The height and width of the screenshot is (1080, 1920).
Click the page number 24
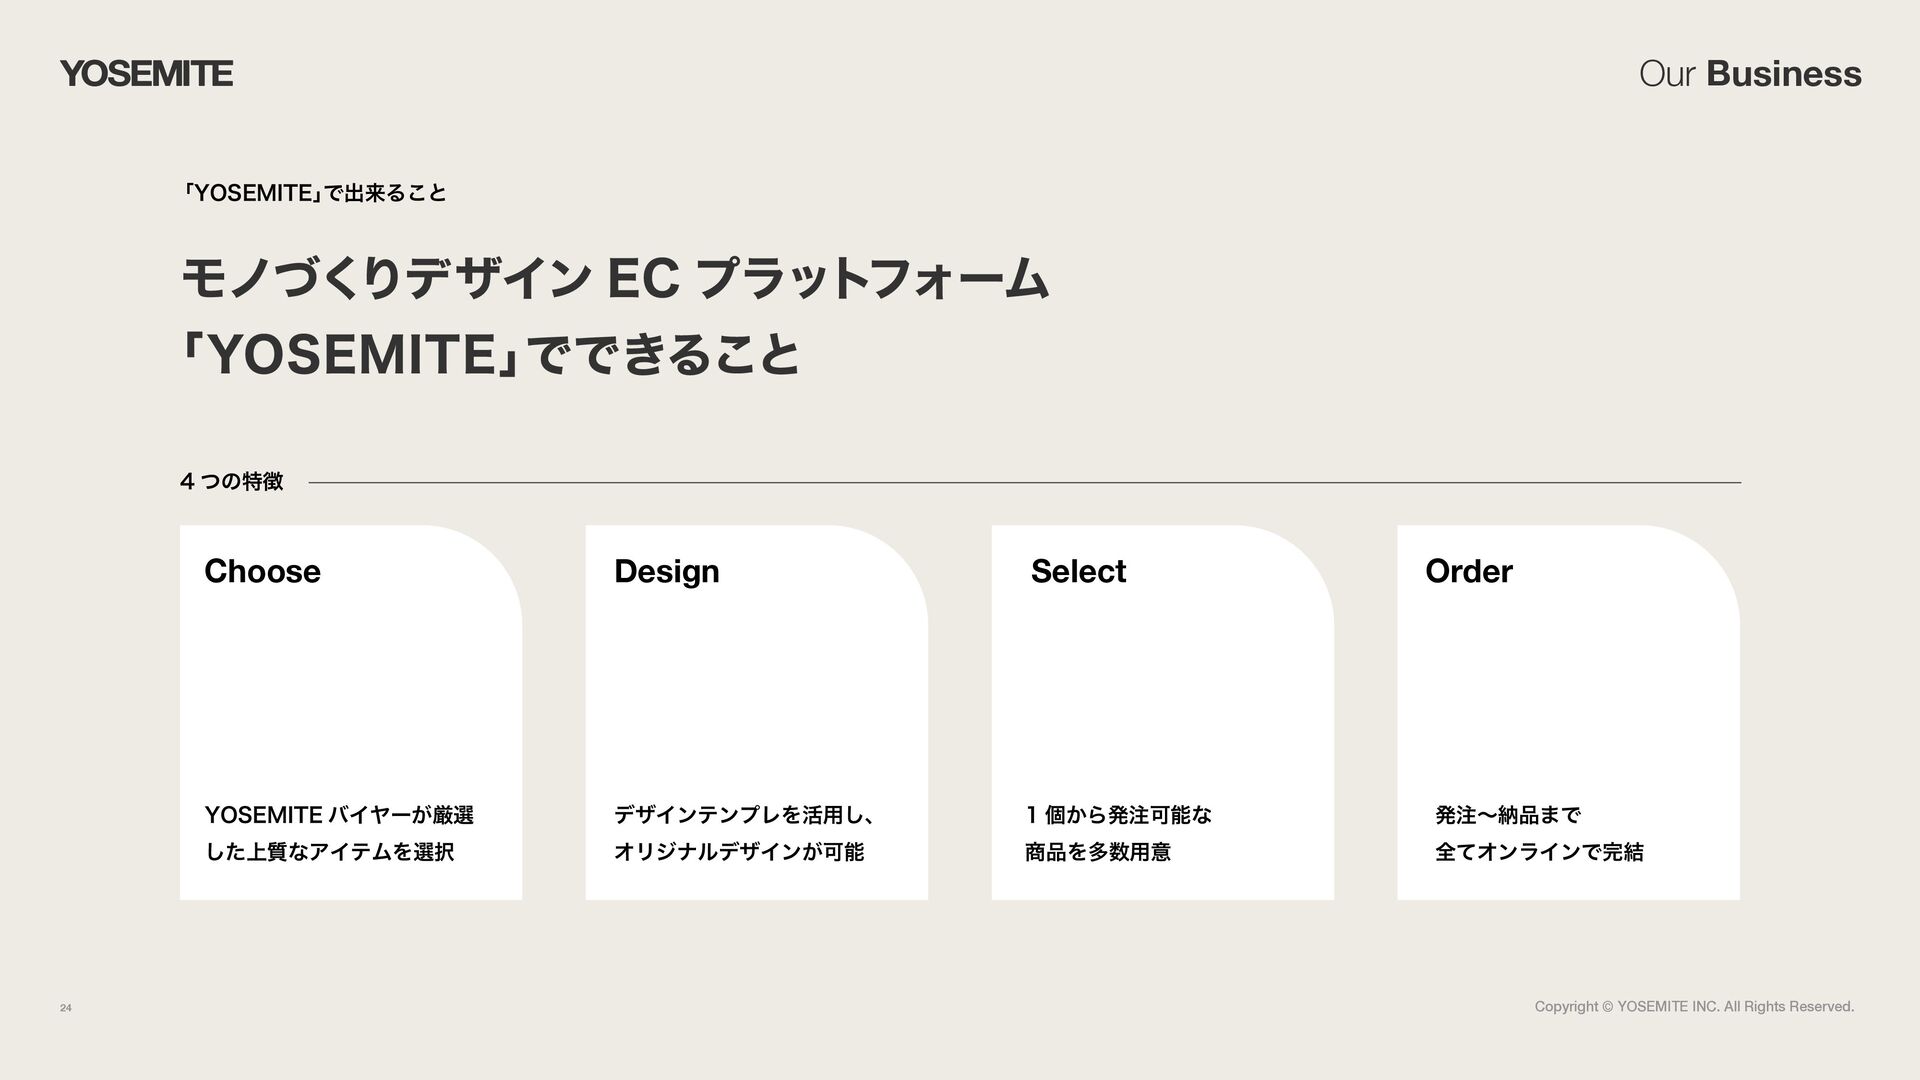pyautogui.click(x=66, y=1008)
